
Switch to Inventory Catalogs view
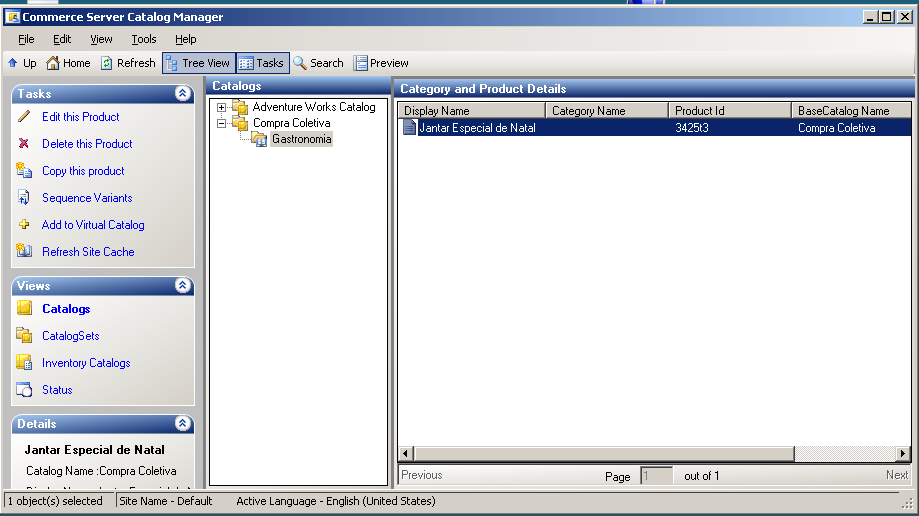(86, 363)
